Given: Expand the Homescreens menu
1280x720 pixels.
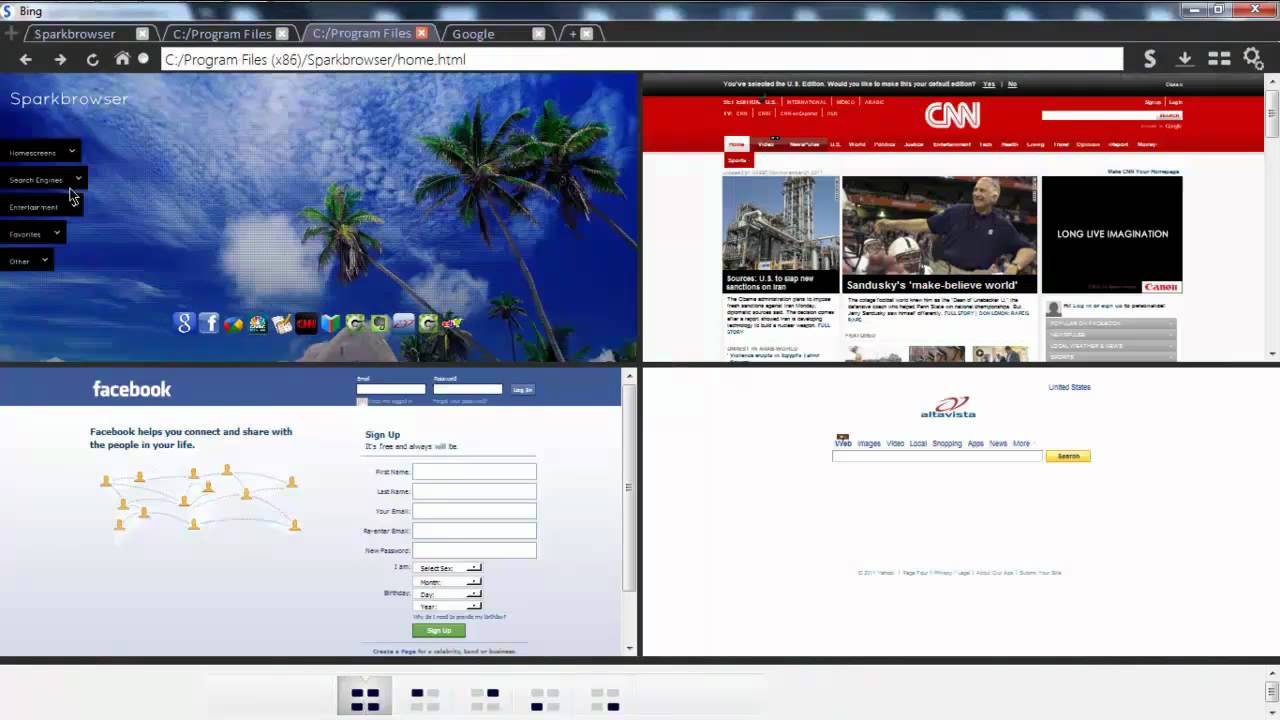Looking at the screenshot, I should pyautogui.click(x=41, y=152).
